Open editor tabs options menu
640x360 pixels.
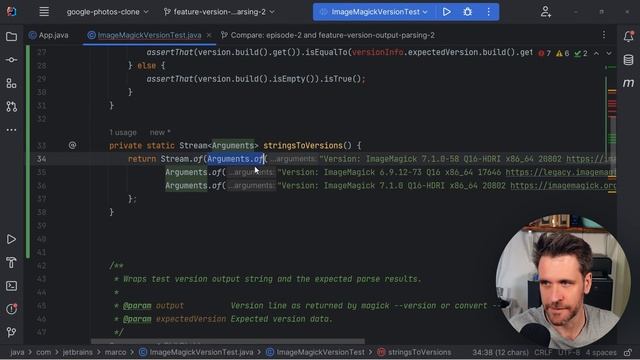pos(604,35)
